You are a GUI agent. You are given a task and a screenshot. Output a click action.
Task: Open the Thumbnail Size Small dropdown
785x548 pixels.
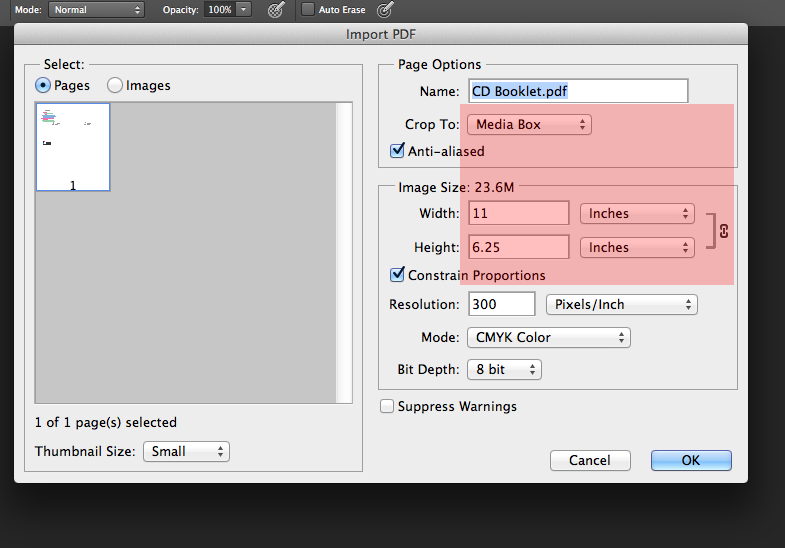(186, 451)
